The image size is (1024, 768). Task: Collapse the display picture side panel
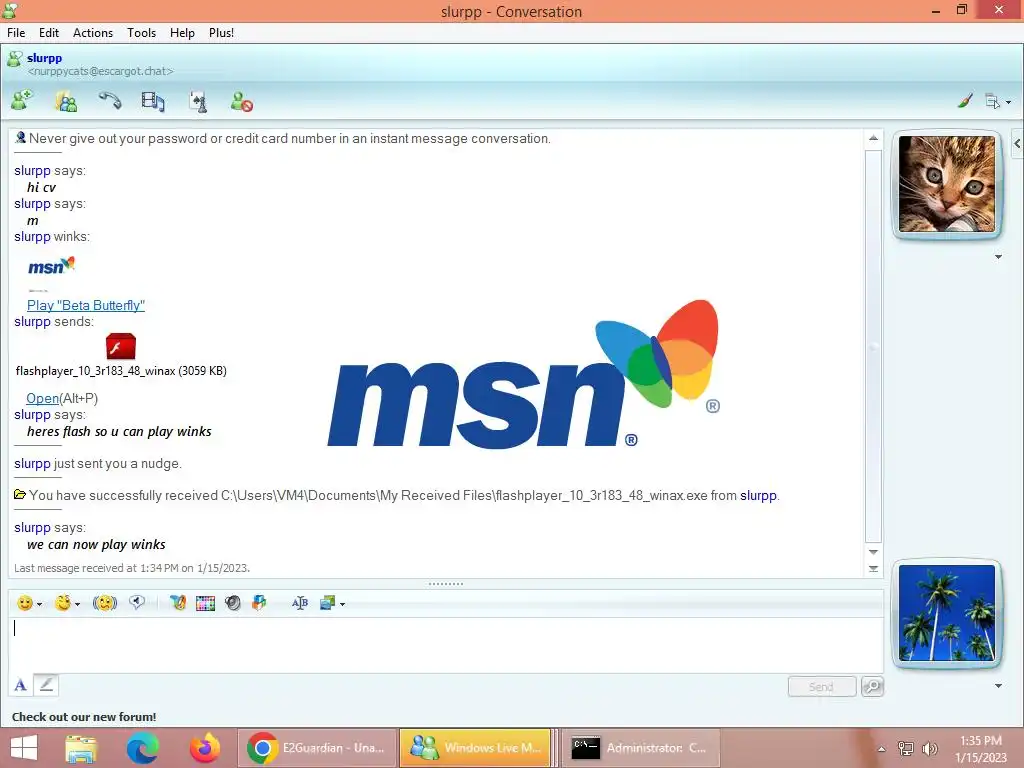click(1017, 143)
